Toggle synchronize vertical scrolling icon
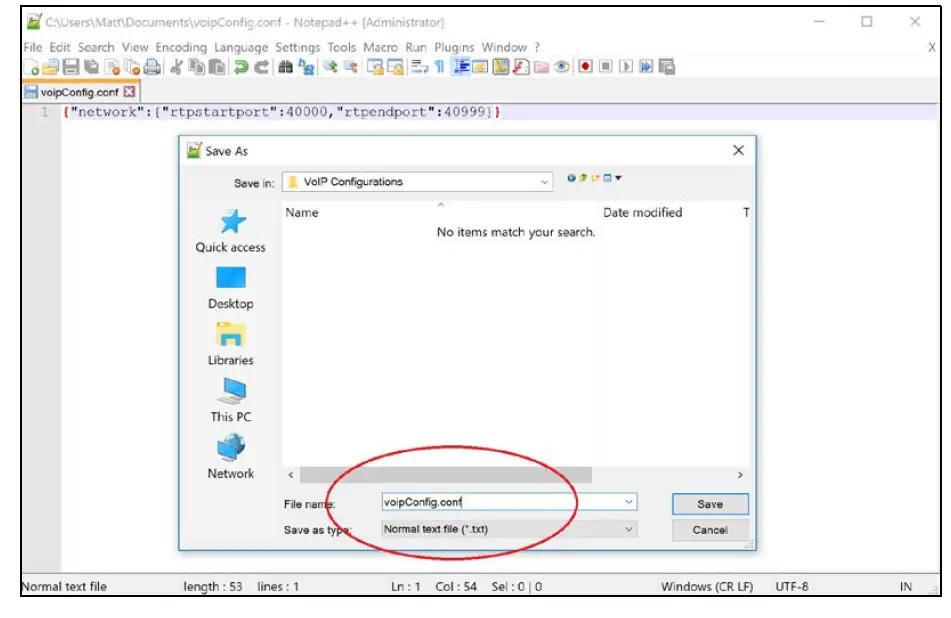 coord(375,67)
